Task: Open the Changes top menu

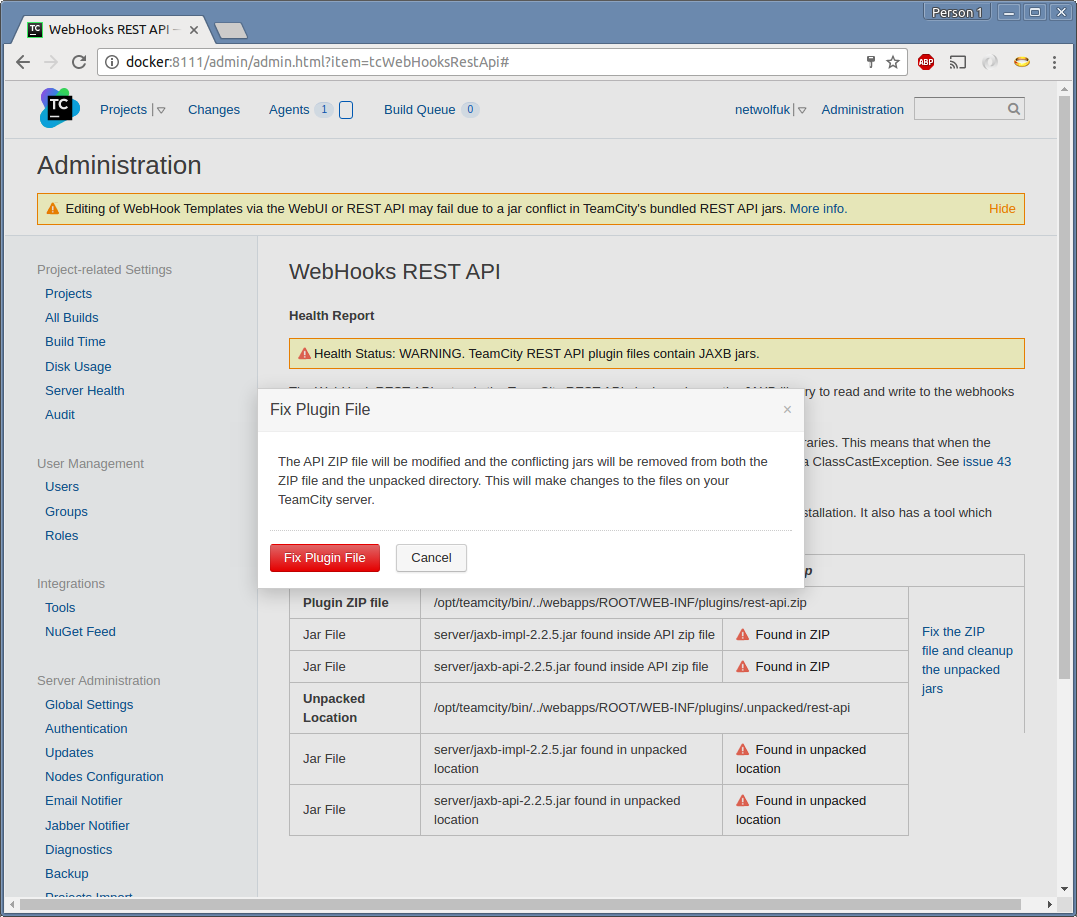Action: [214, 110]
